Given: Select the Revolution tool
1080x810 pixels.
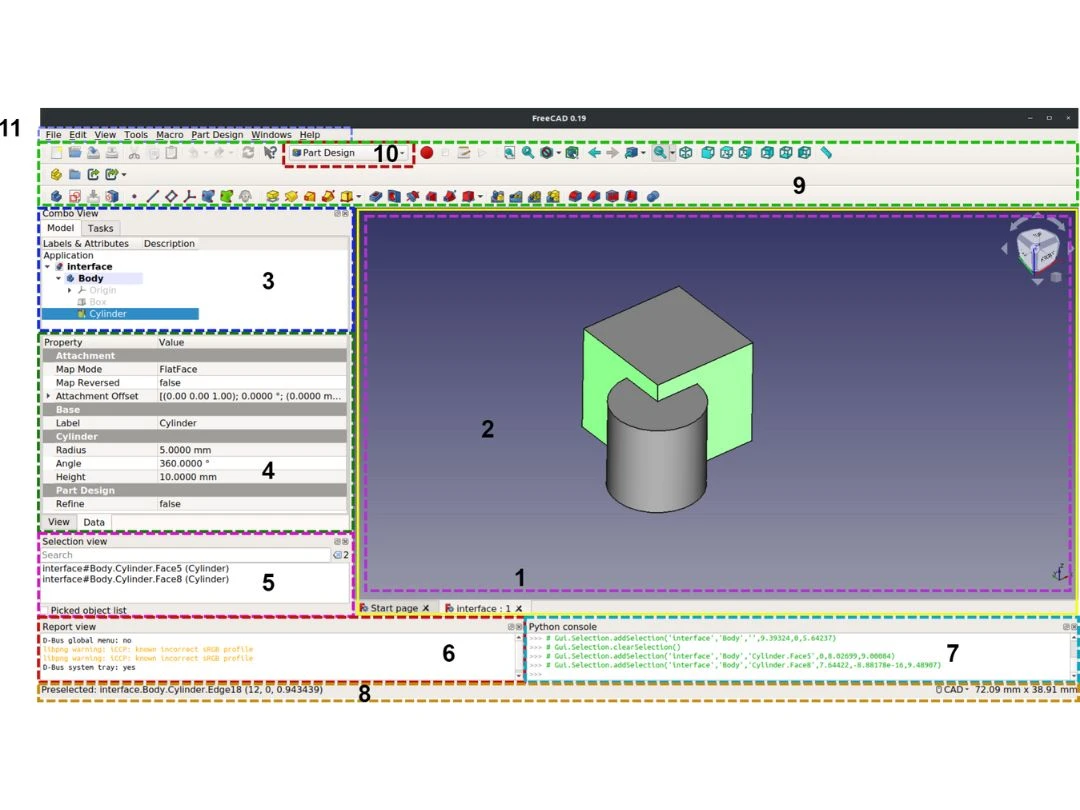Looking at the screenshot, I should coord(291,196).
